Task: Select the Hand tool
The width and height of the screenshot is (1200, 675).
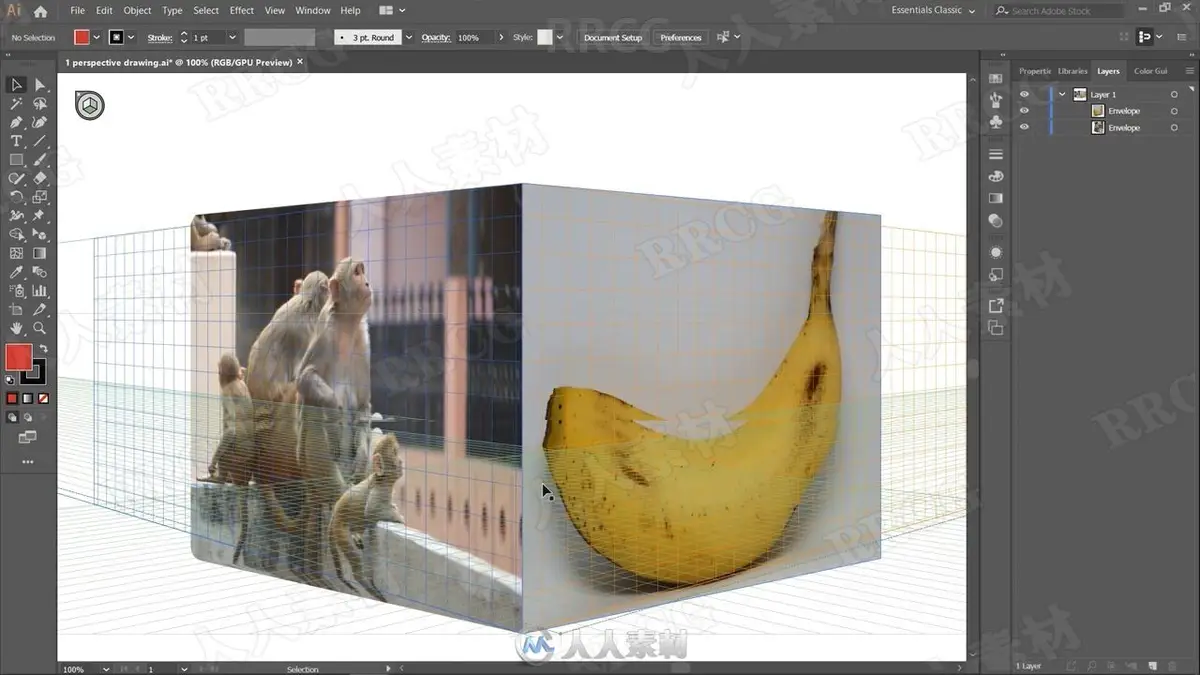Action: click(x=17, y=328)
